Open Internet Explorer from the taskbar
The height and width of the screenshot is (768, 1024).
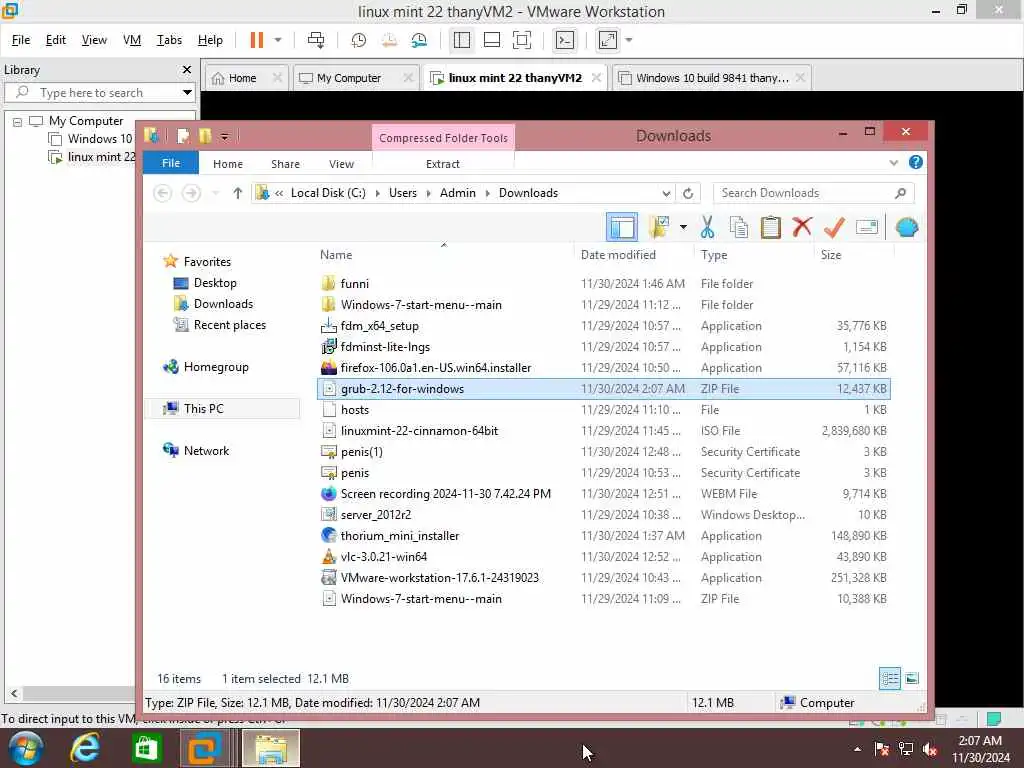[x=85, y=748]
